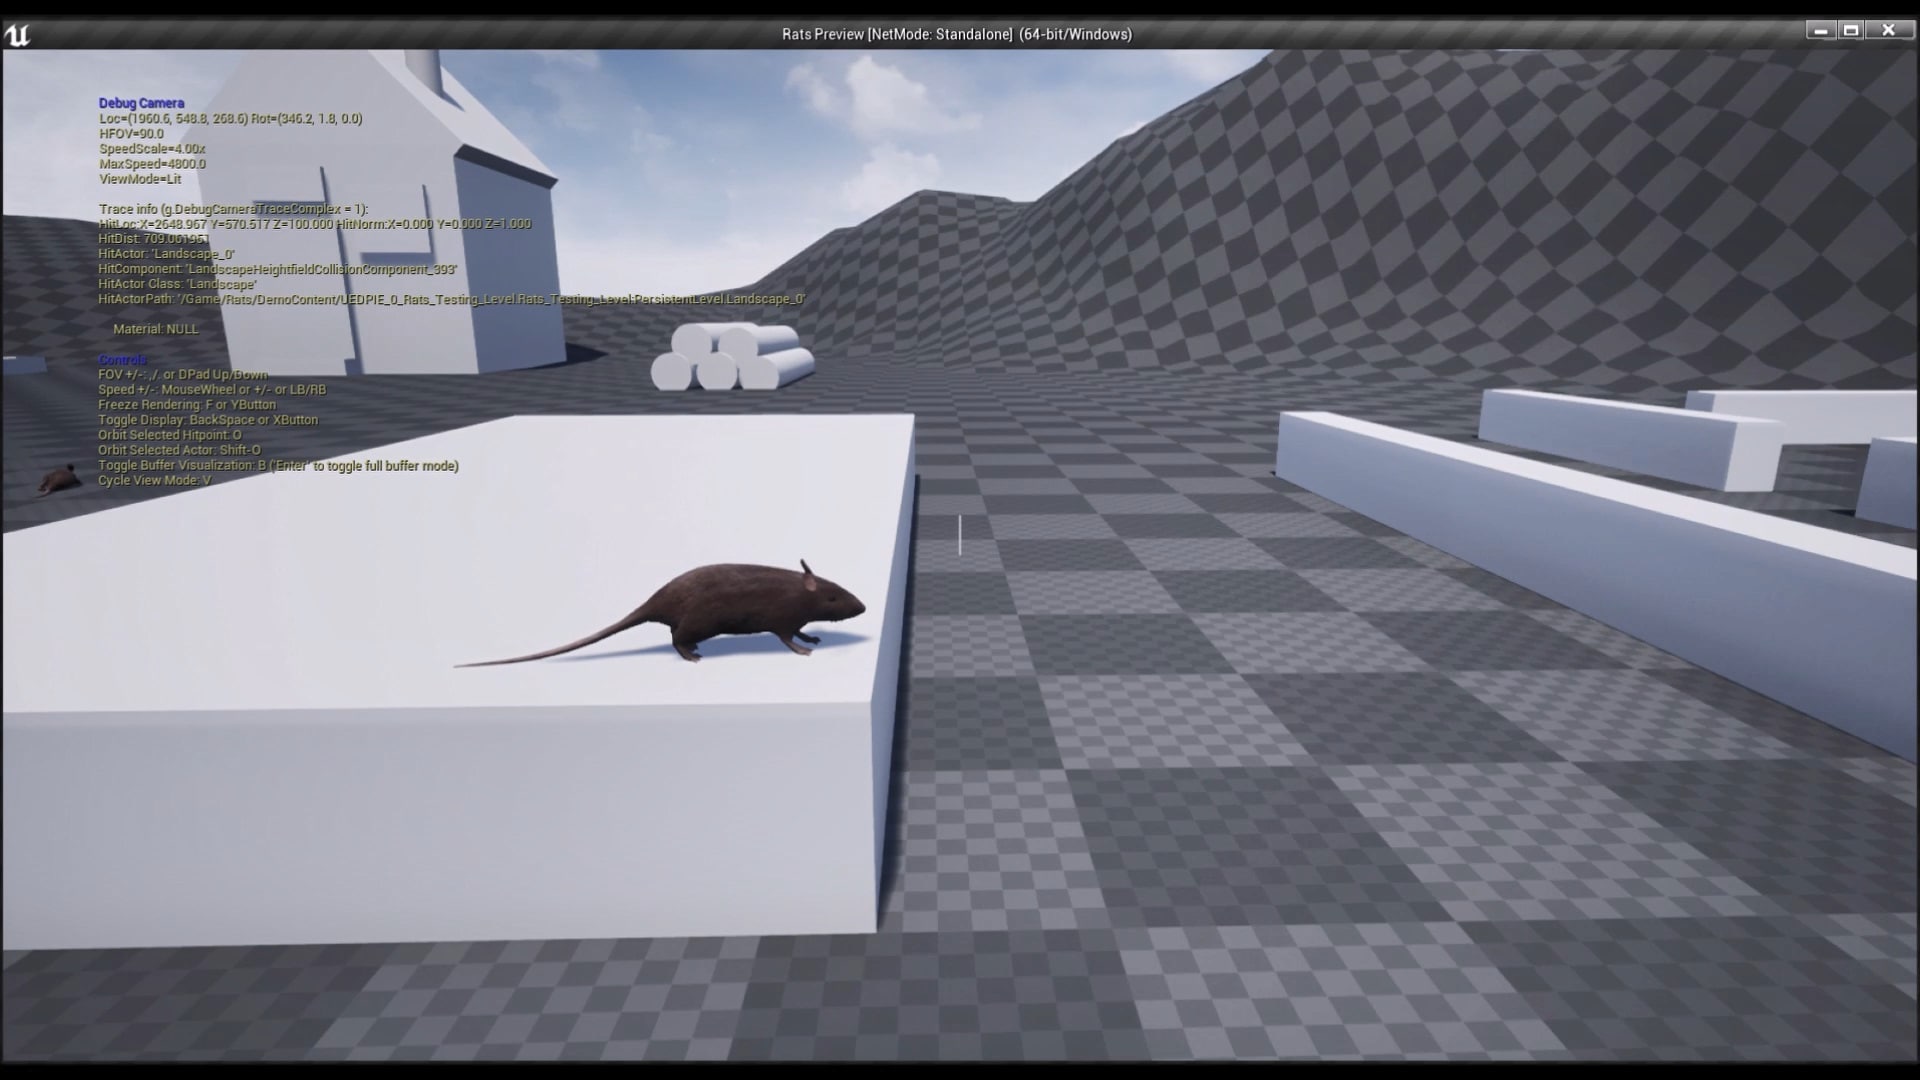
Task: Click the HitActor 'Landscape_0' label
Action: (167, 254)
